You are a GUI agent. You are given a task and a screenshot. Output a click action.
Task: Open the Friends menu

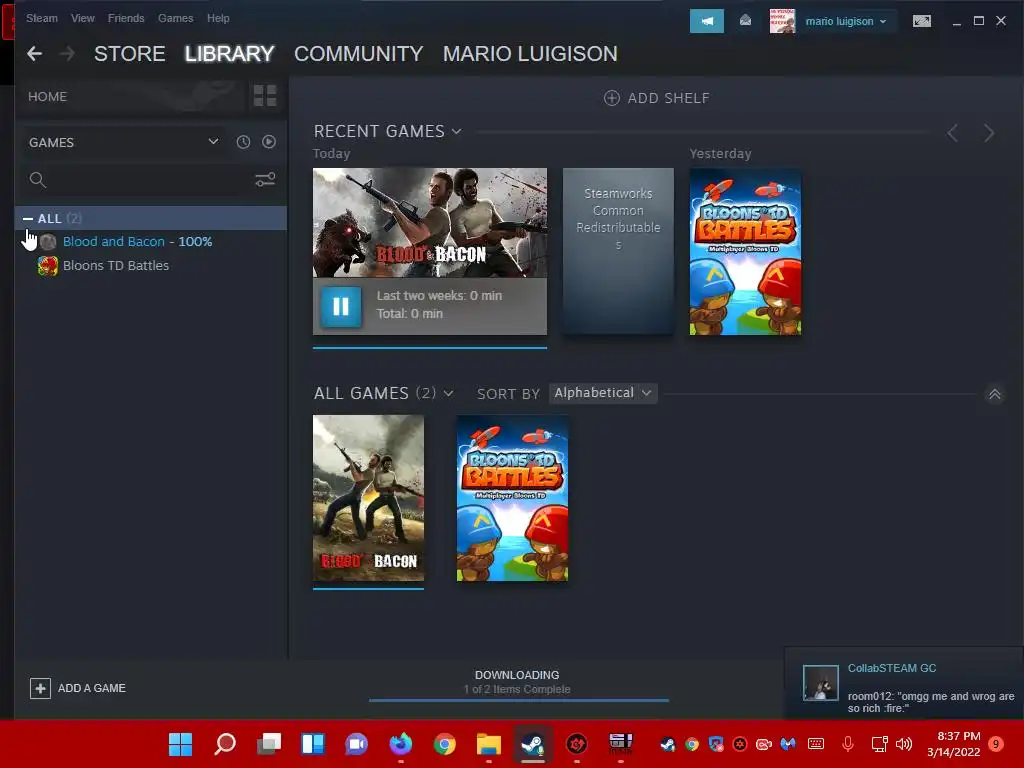126,18
